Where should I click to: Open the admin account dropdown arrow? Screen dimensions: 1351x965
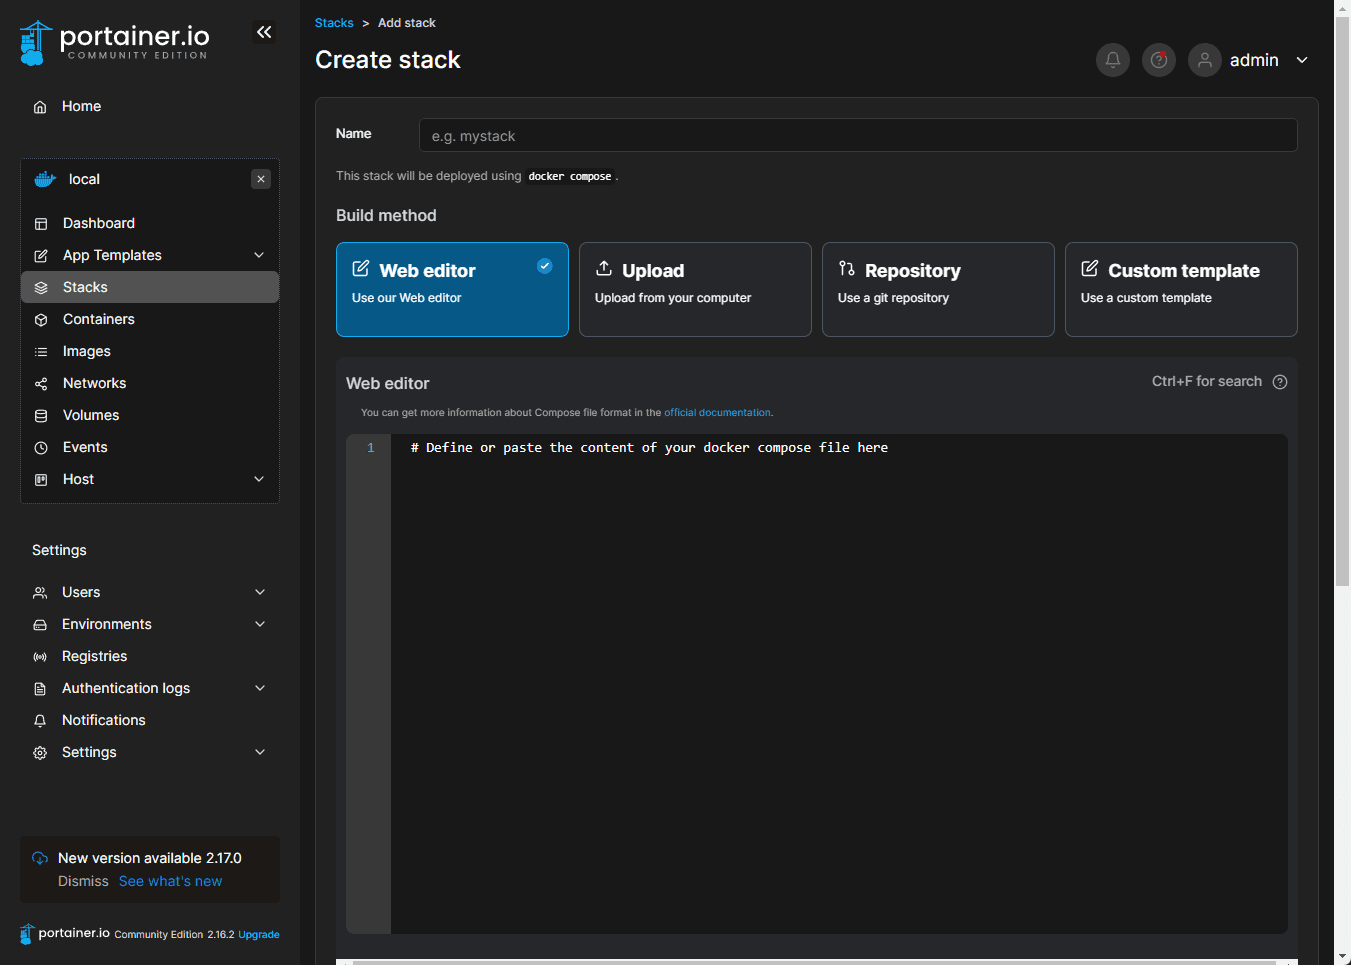(x=1302, y=60)
